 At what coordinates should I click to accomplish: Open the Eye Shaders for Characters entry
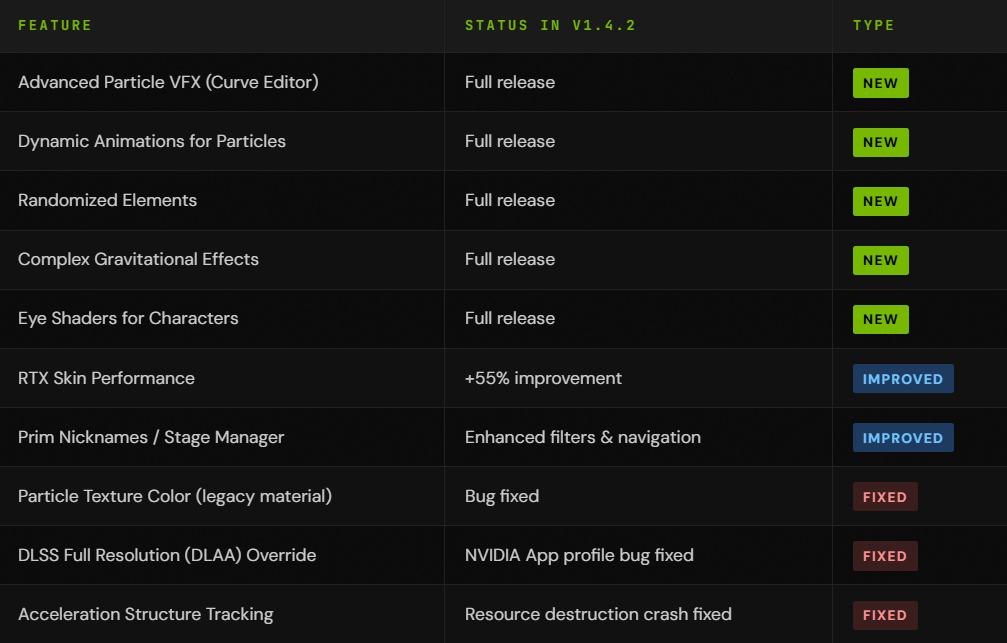pos(128,318)
